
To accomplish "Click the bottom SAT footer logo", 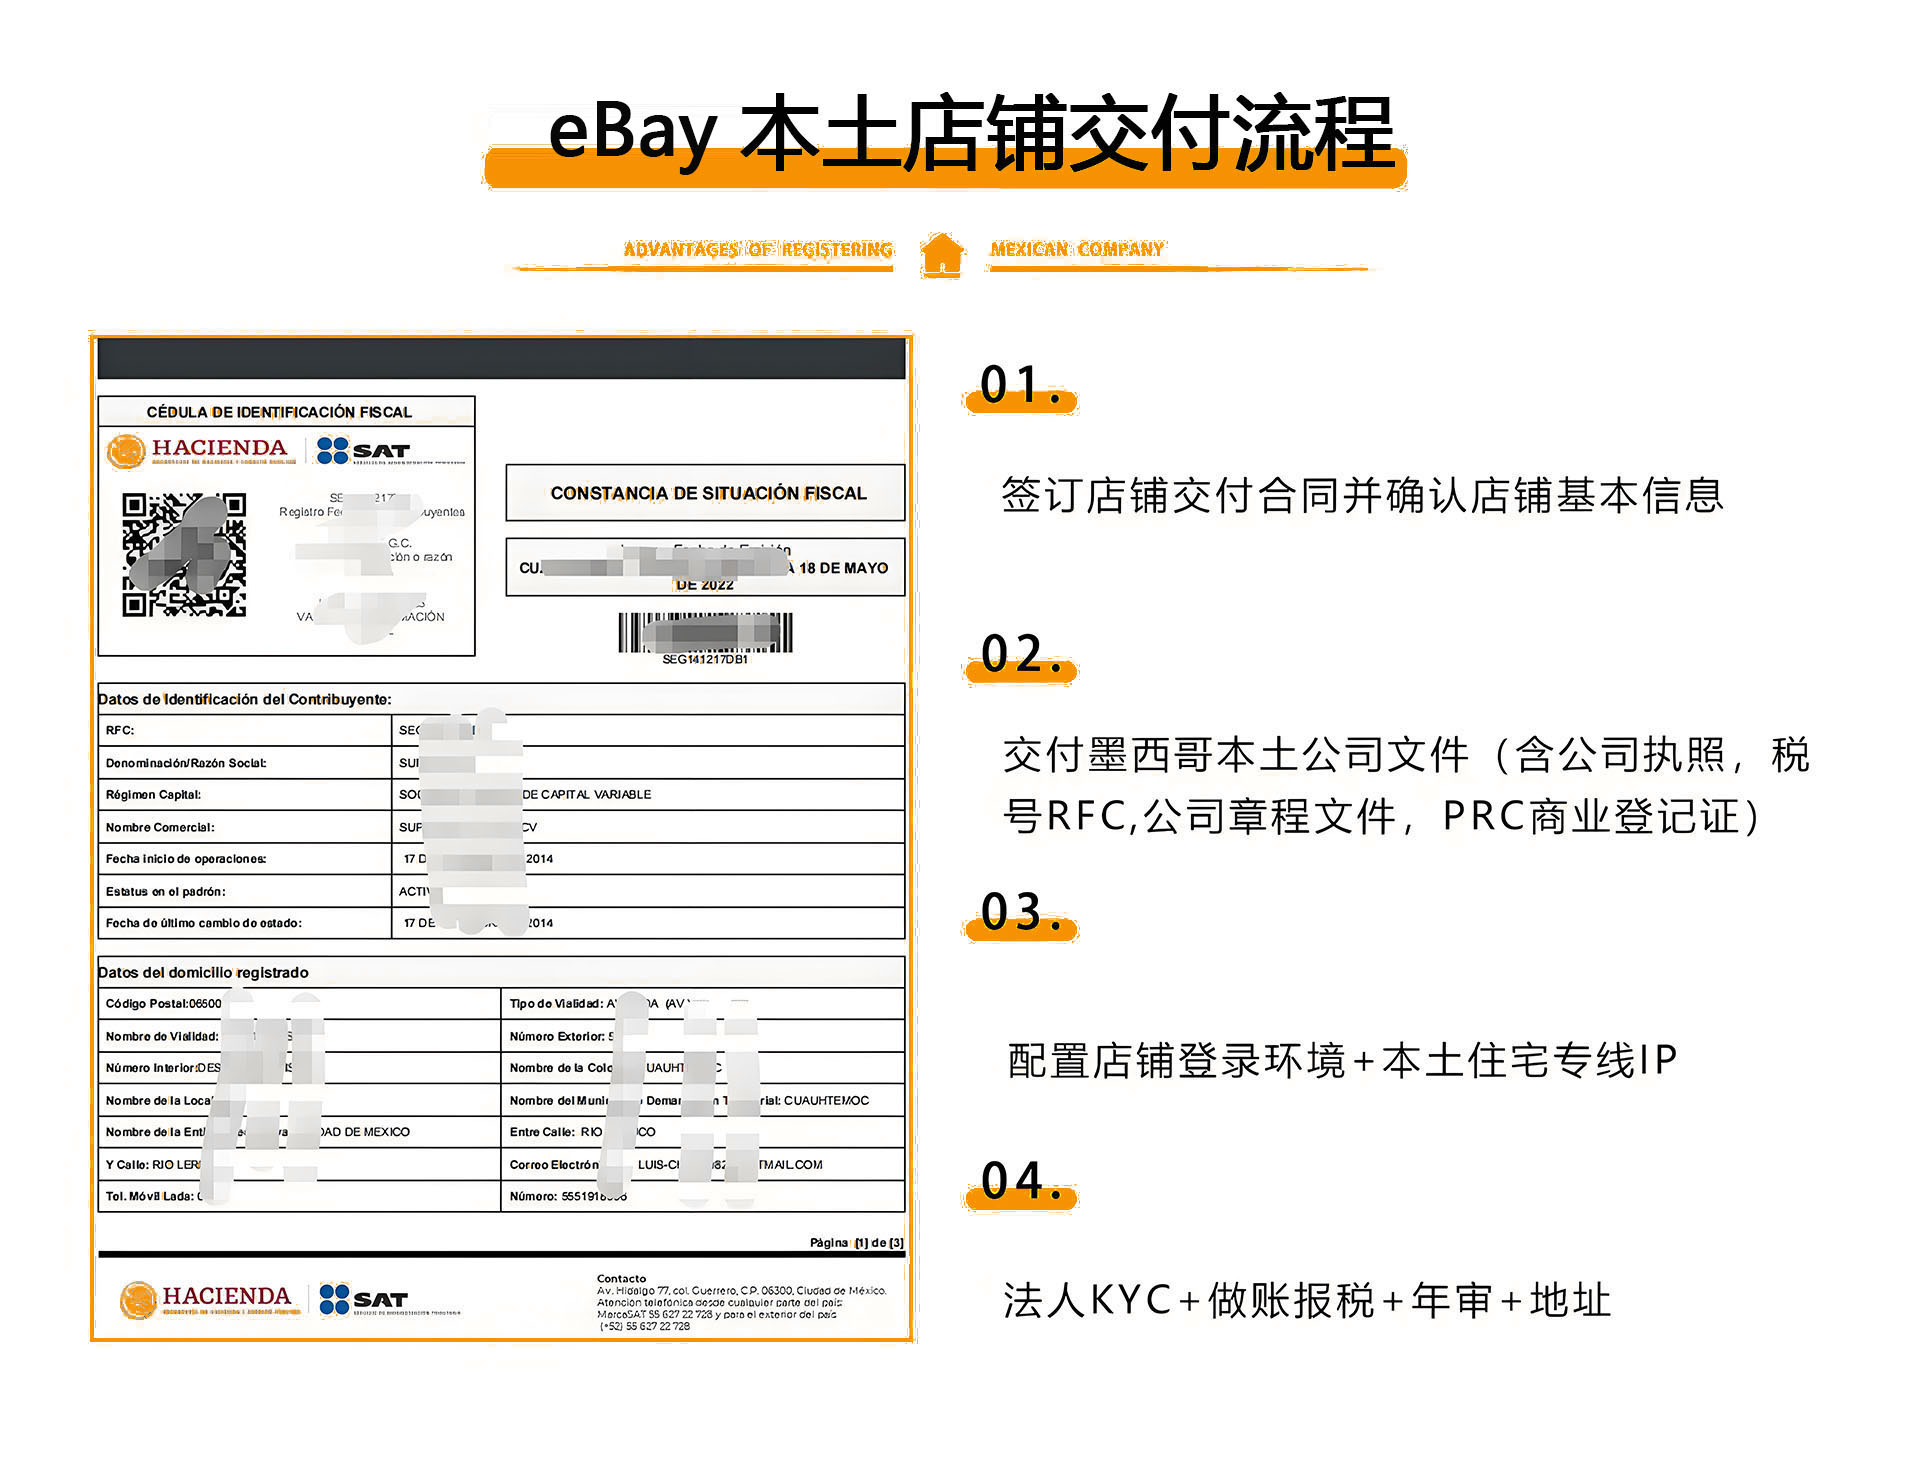I will click(x=364, y=1299).
